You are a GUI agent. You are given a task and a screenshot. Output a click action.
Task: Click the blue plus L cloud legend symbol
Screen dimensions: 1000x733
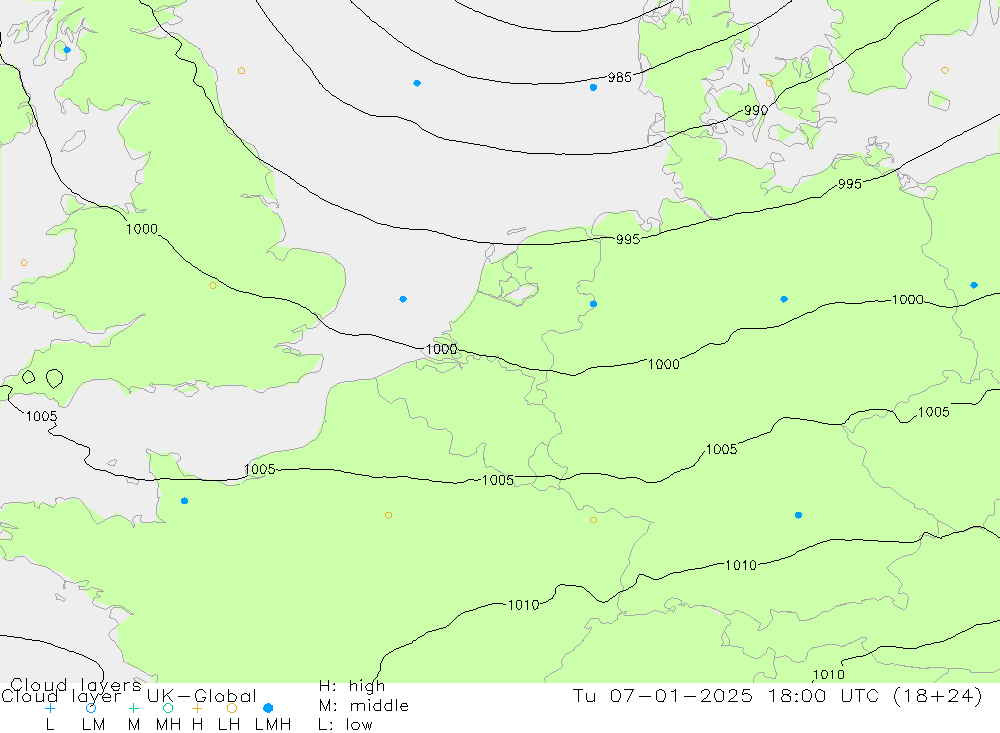tap(50, 708)
